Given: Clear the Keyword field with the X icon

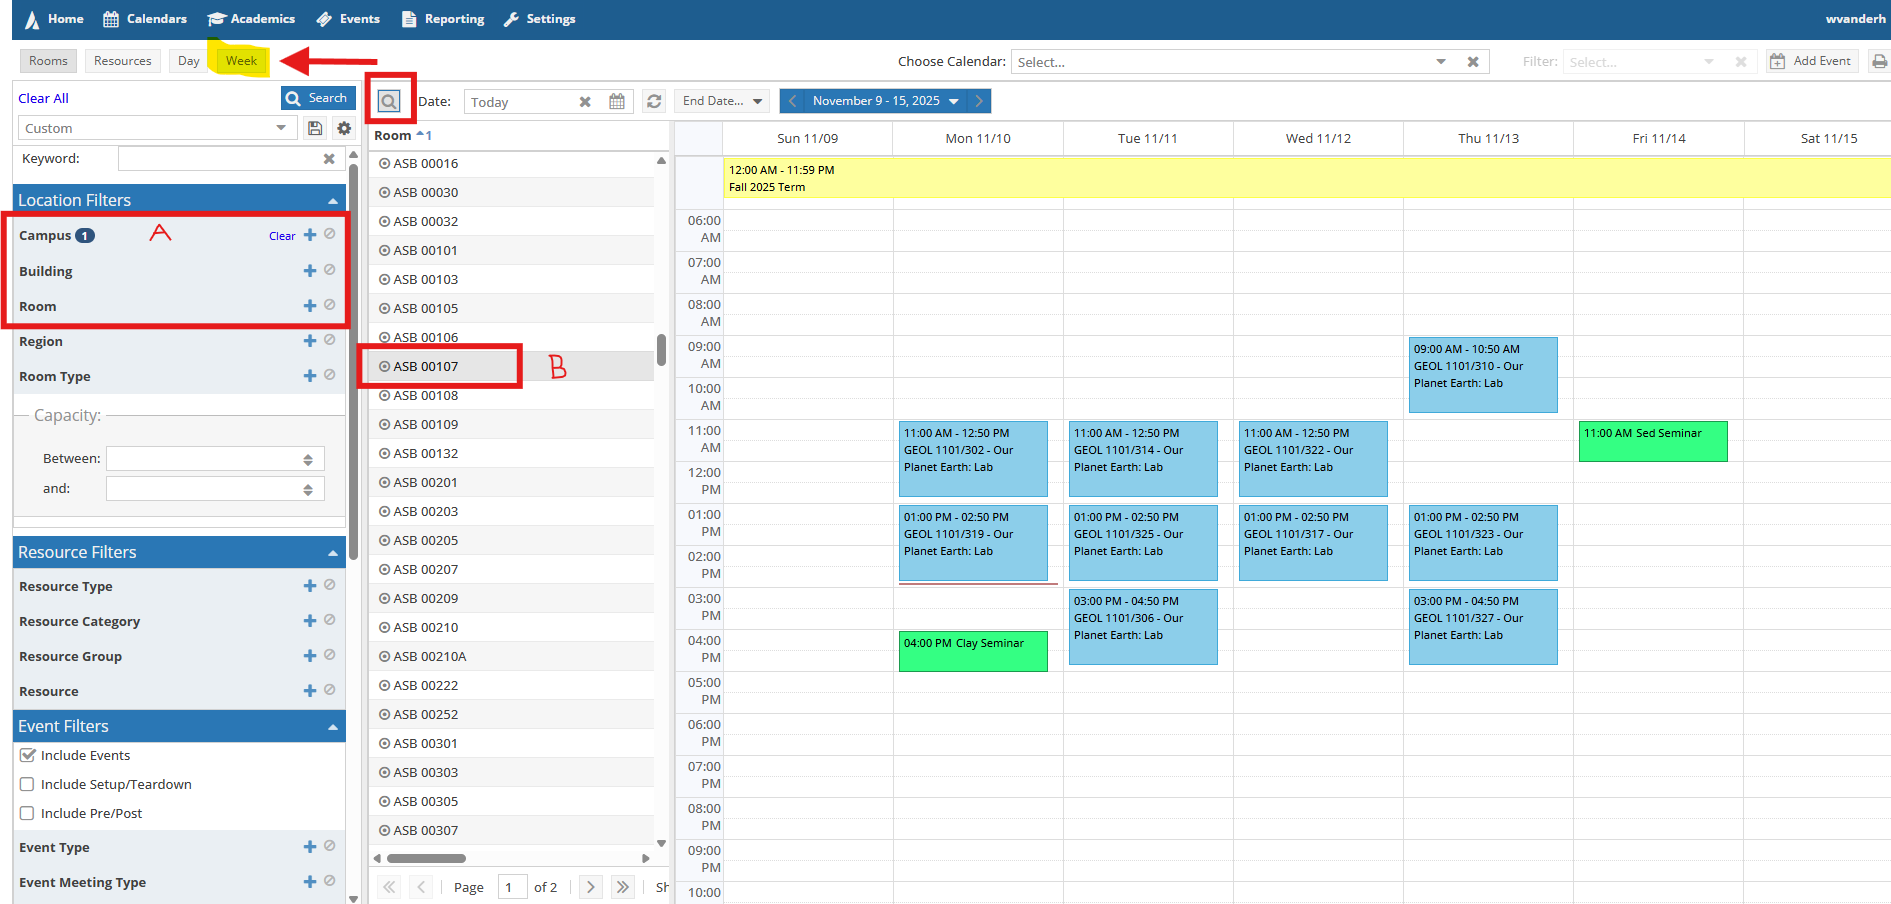Looking at the screenshot, I should coord(330,158).
